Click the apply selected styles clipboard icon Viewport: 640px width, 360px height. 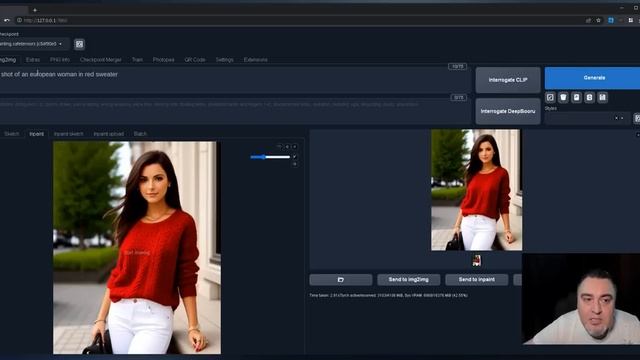pyautogui.click(x=589, y=97)
